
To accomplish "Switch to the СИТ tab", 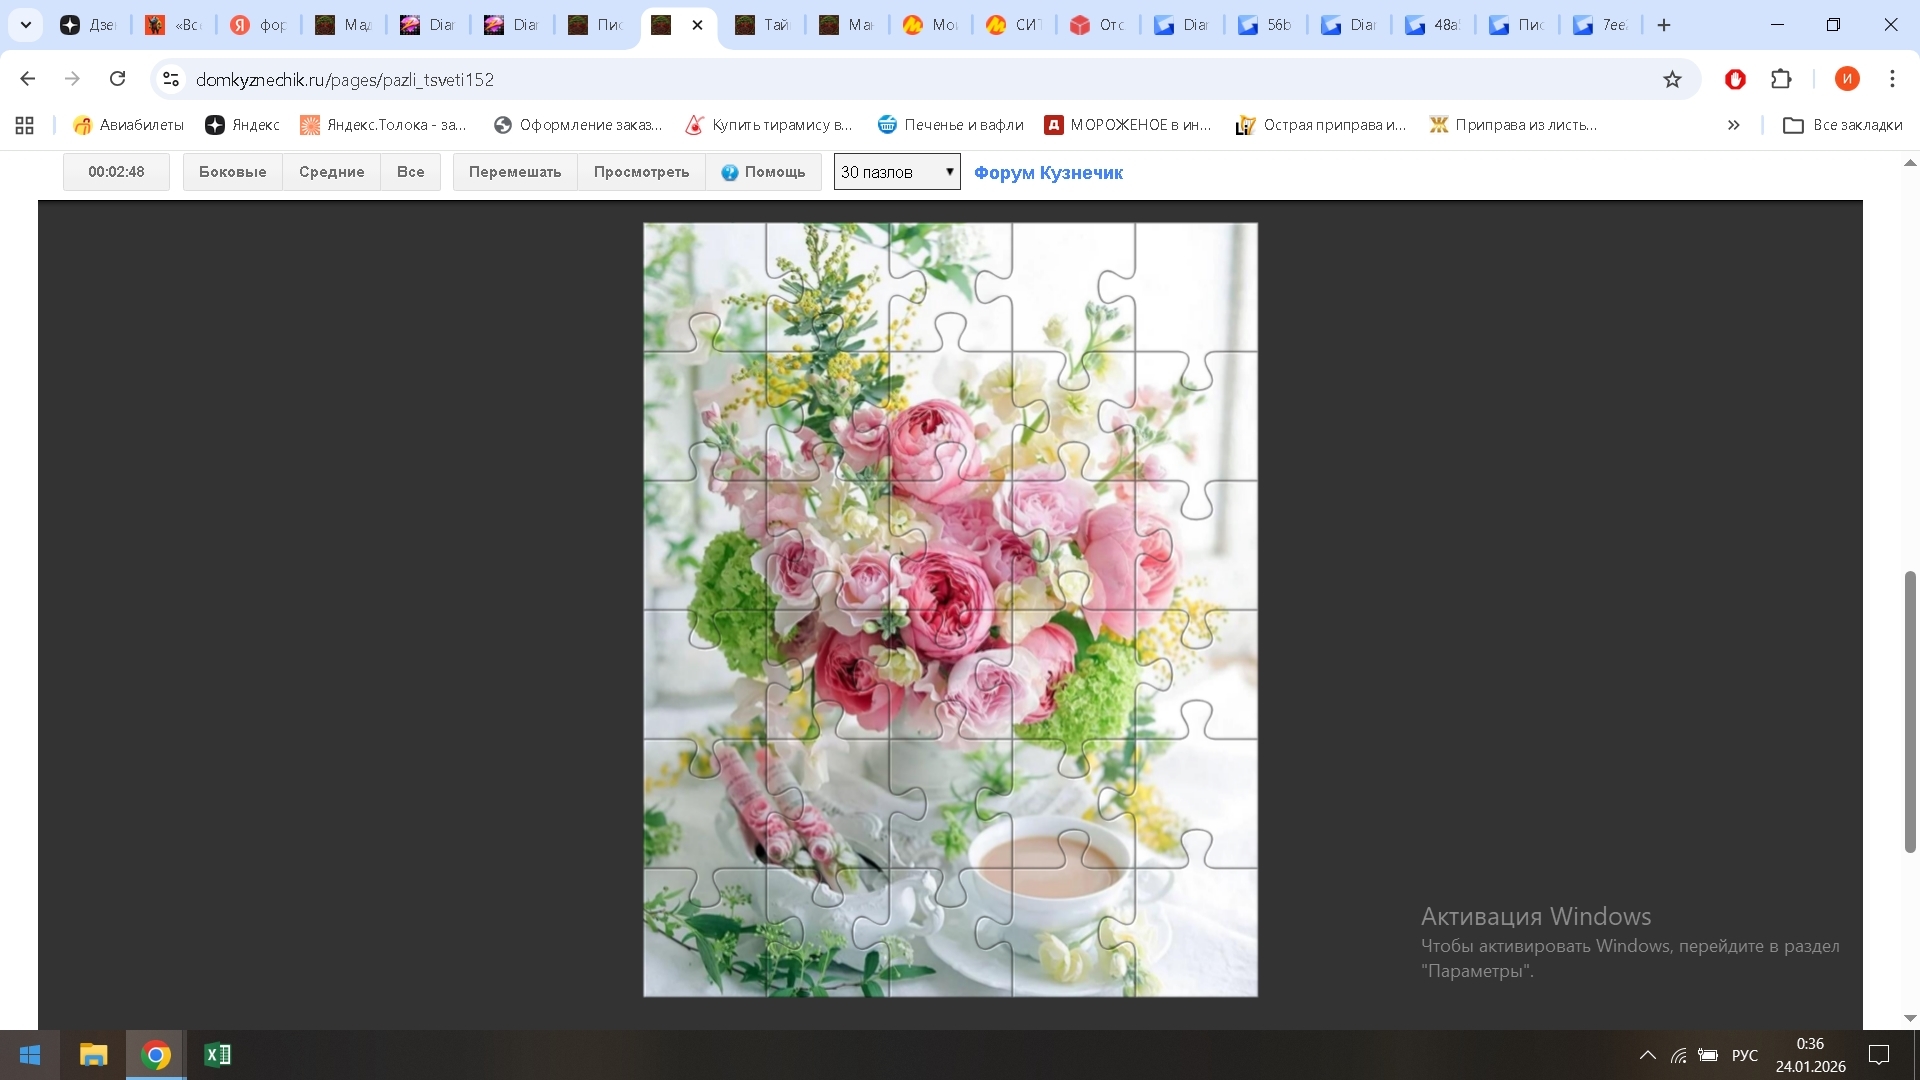I will [1015, 25].
